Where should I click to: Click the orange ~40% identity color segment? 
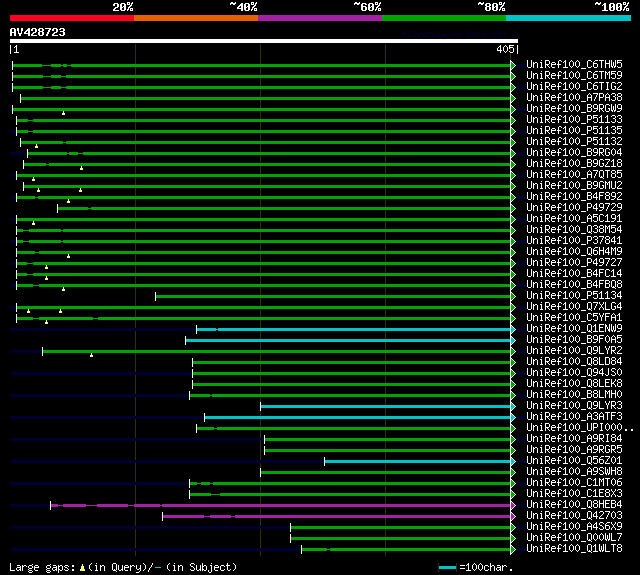coord(196,18)
